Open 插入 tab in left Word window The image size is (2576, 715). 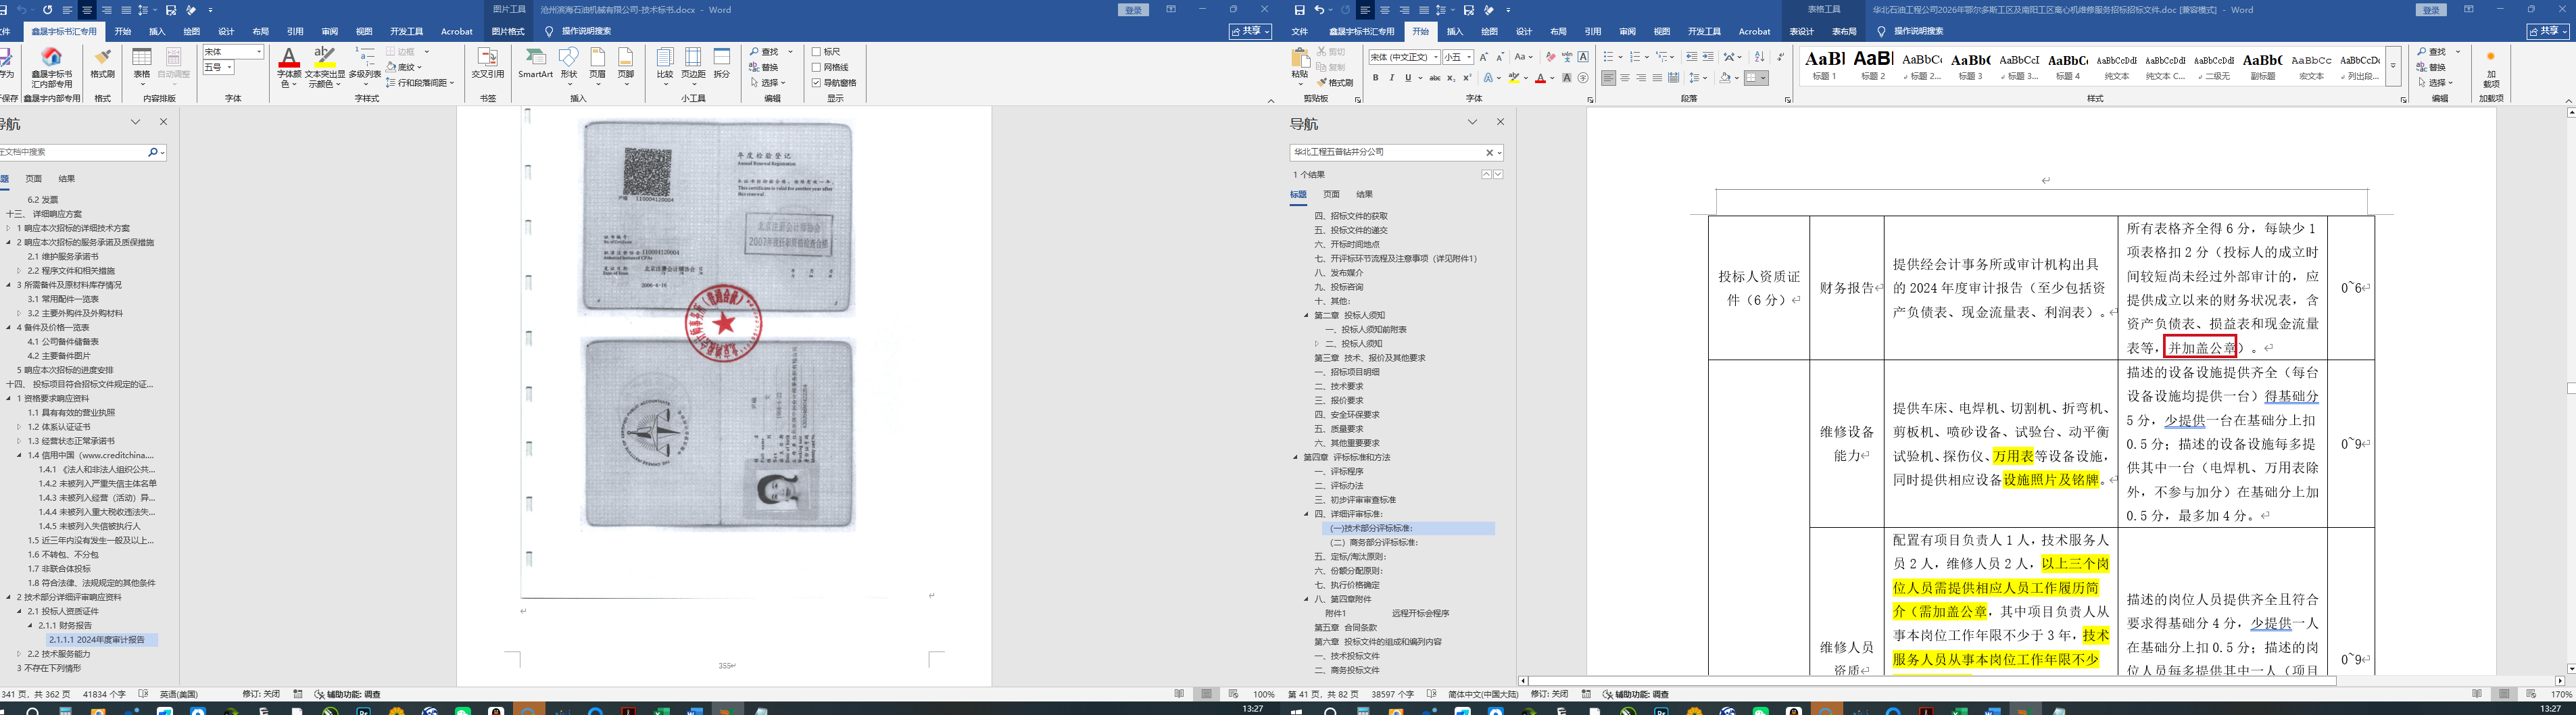157,31
